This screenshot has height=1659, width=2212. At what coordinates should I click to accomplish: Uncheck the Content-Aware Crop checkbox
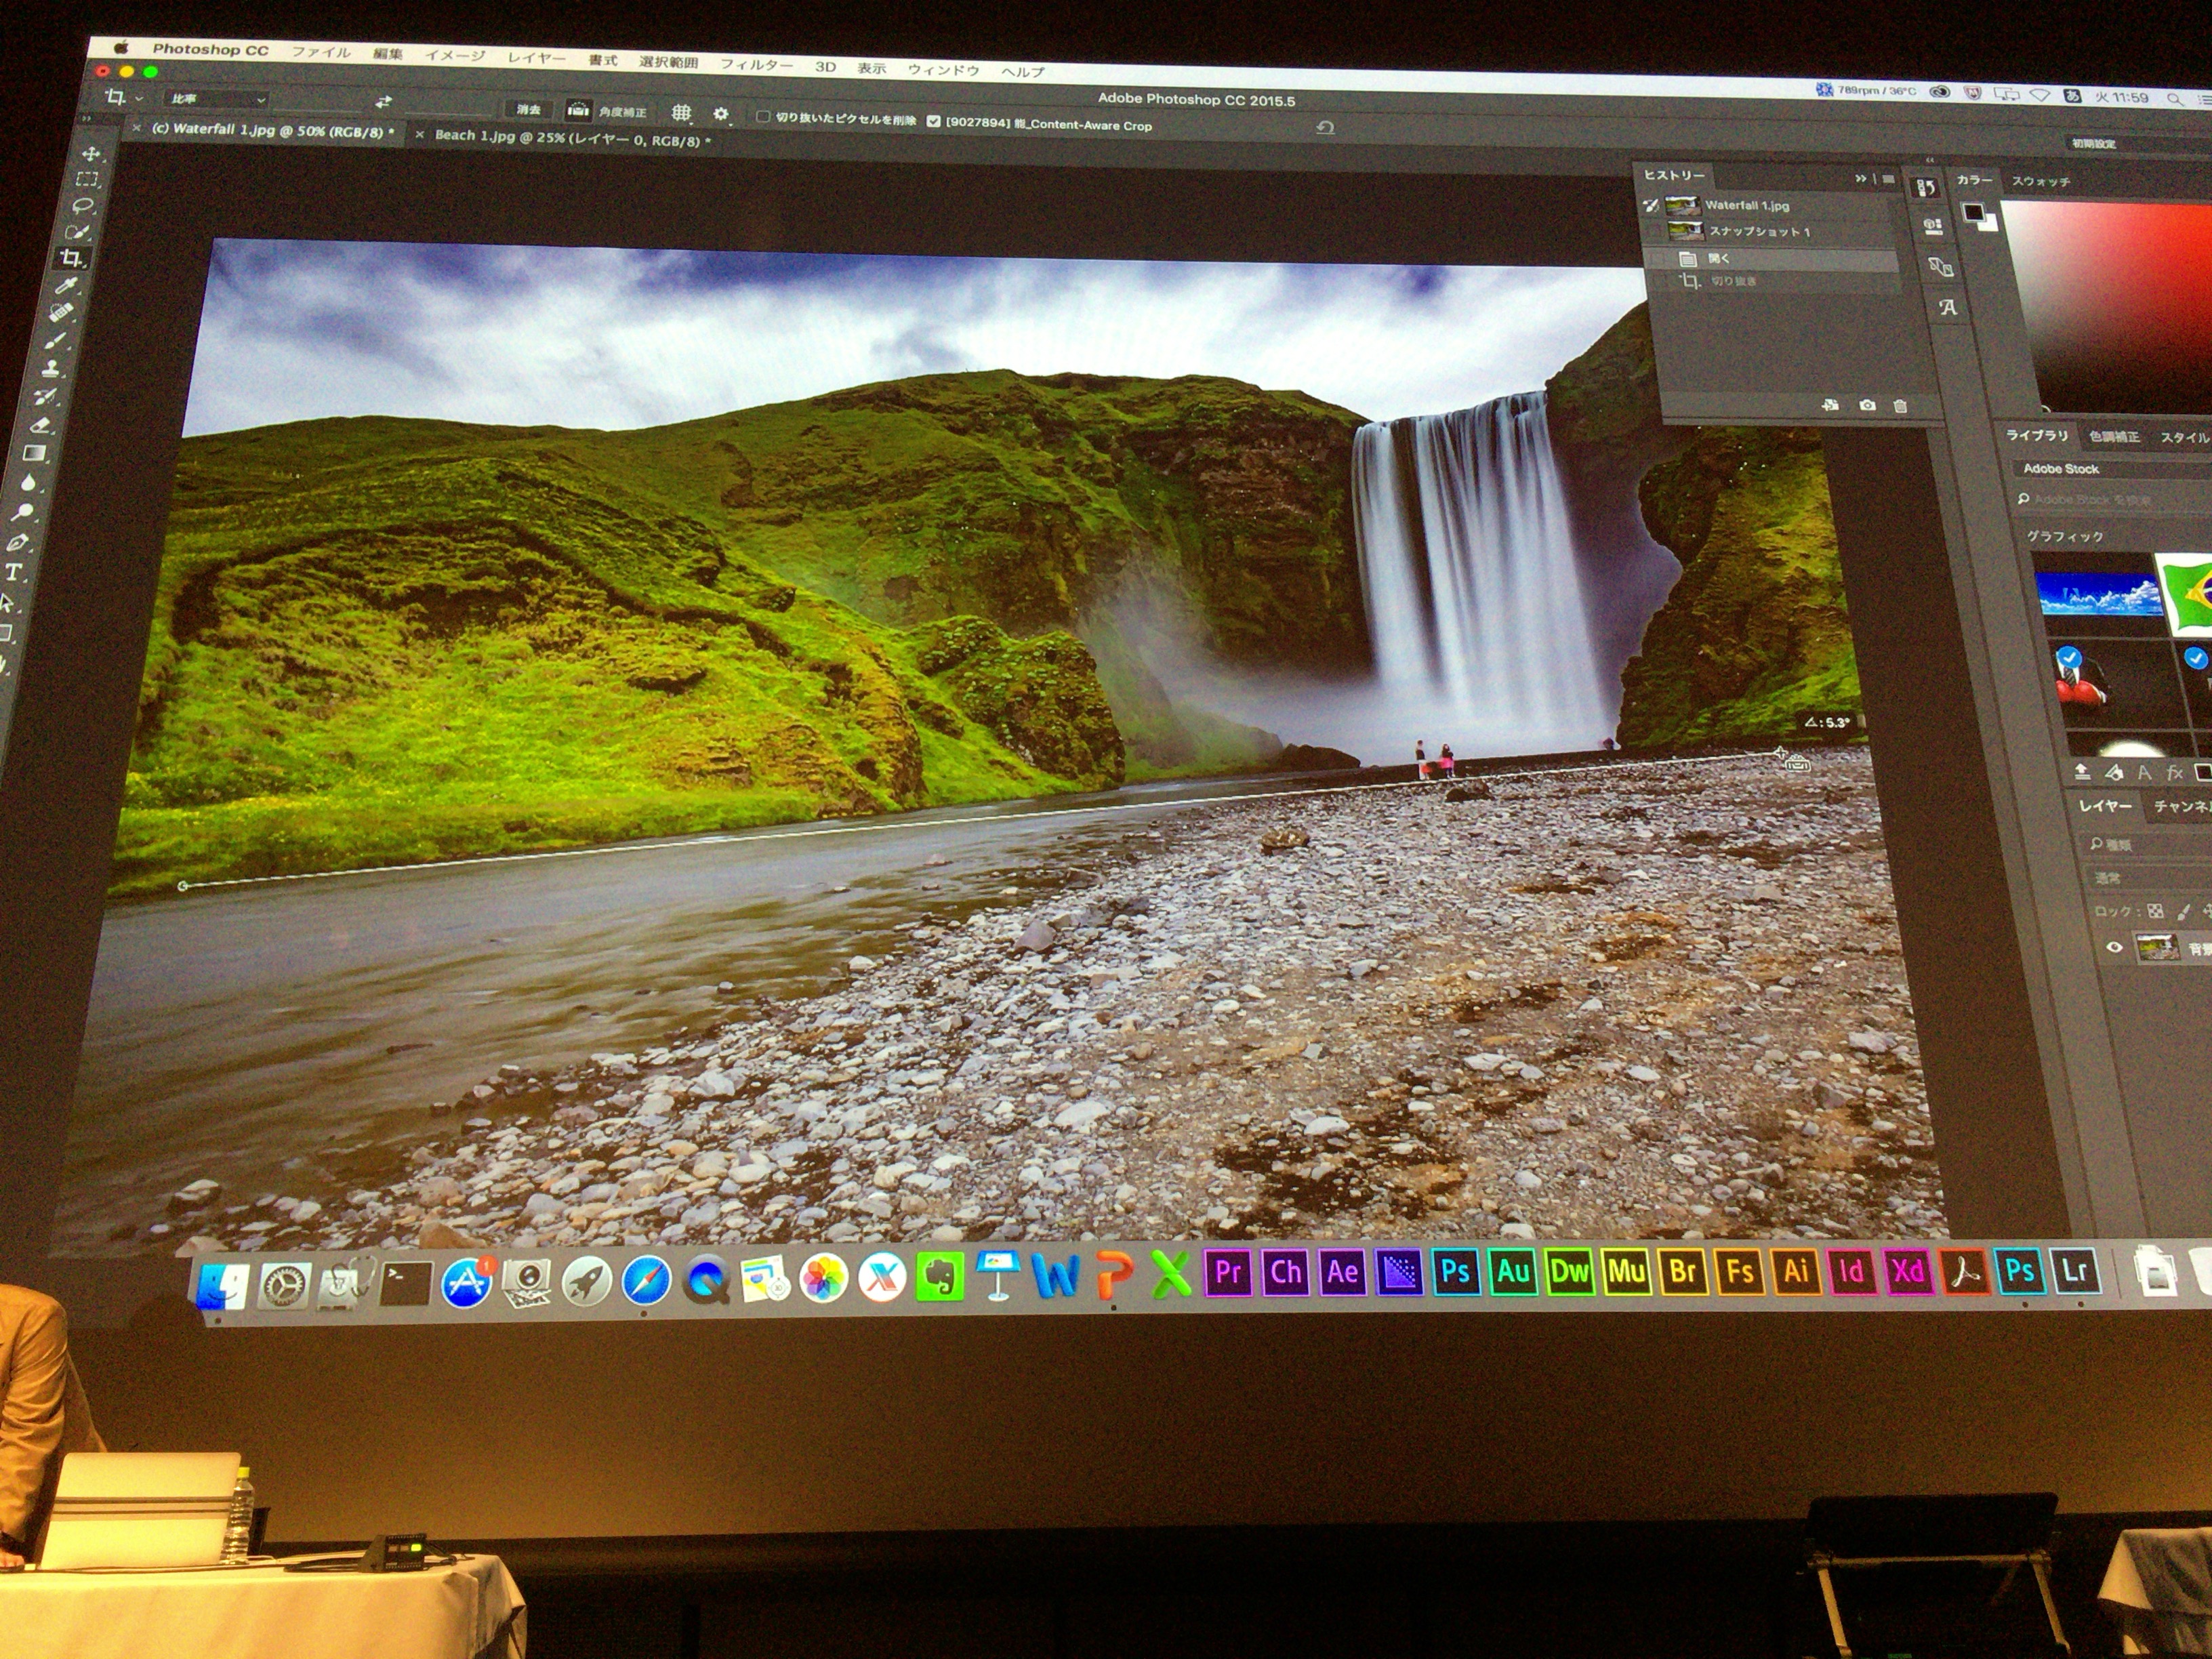point(933,122)
